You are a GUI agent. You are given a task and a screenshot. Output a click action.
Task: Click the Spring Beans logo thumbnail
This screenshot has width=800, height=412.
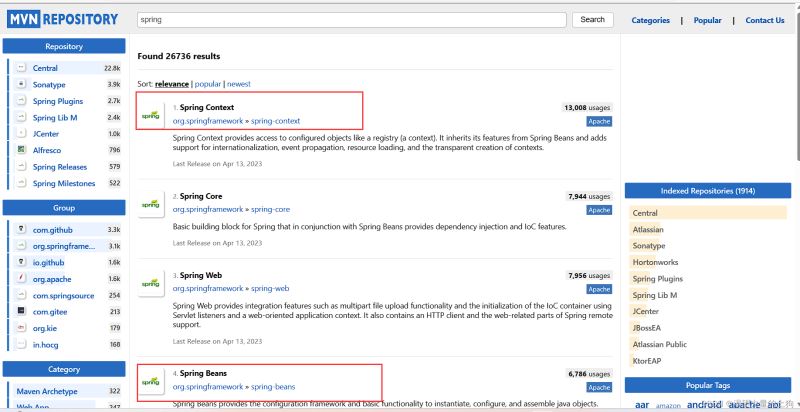(x=151, y=381)
